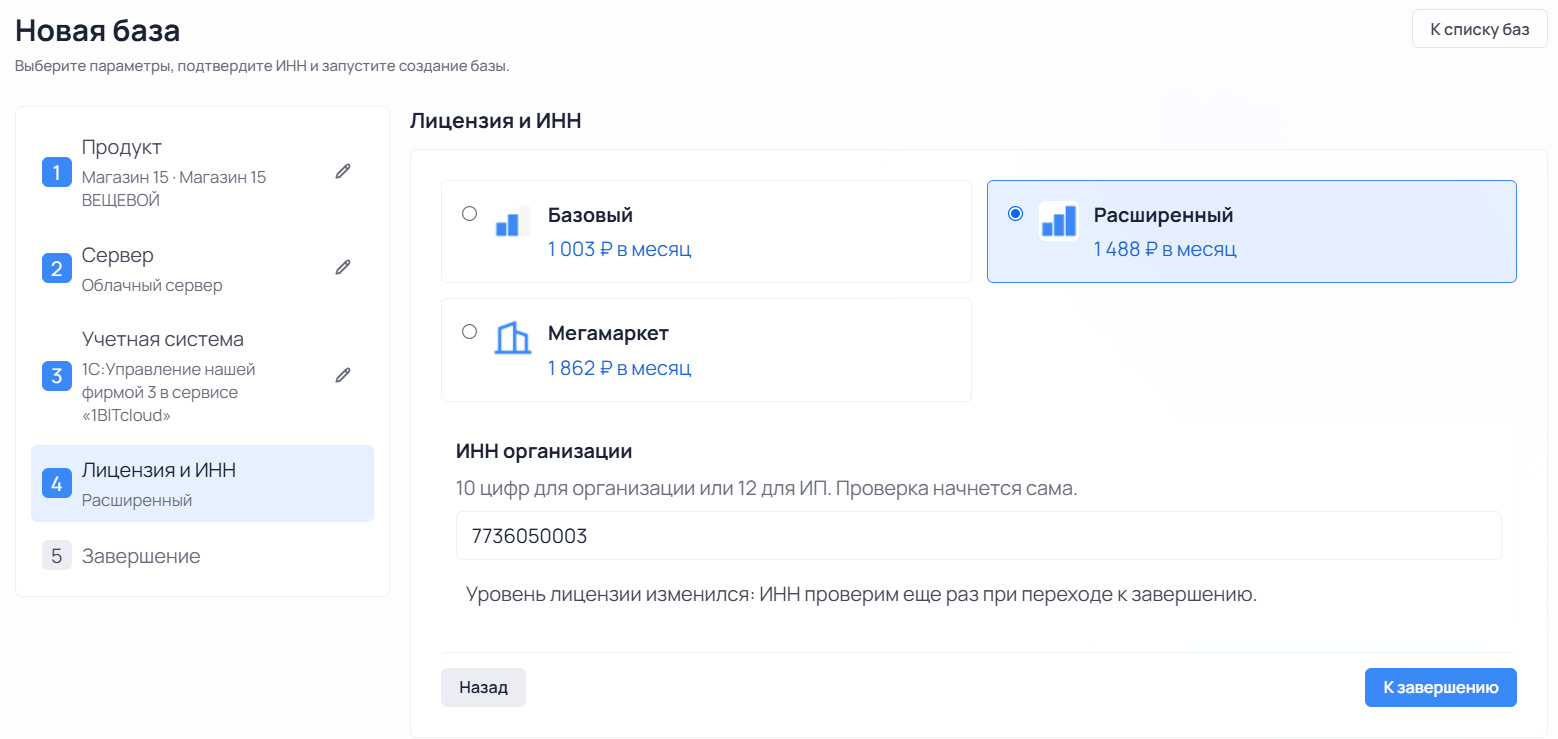Click the Уровень лицензии изменился notice
1558x739 pixels.
pos(861,594)
